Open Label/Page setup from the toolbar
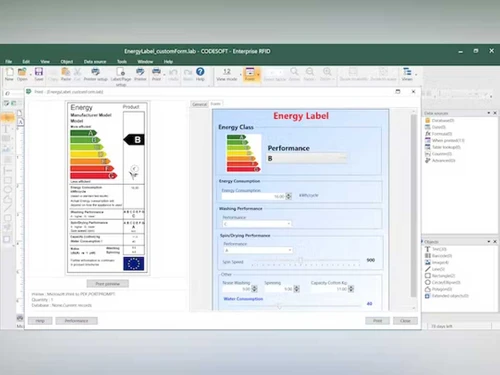This screenshot has height=375, width=500. (x=121, y=76)
